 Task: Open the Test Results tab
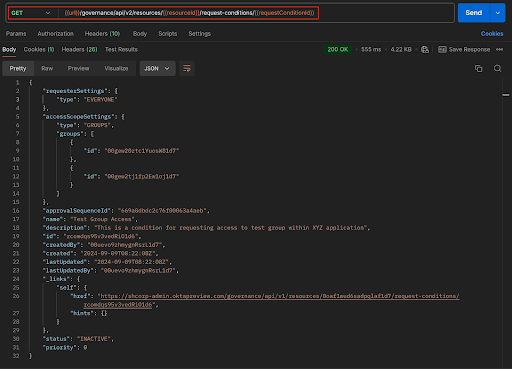pyautogui.click(x=121, y=50)
